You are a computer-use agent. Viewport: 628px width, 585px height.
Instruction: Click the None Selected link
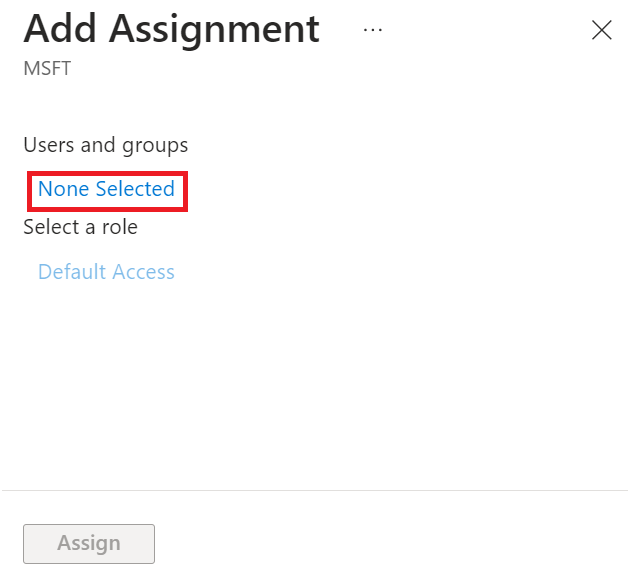click(x=106, y=189)
